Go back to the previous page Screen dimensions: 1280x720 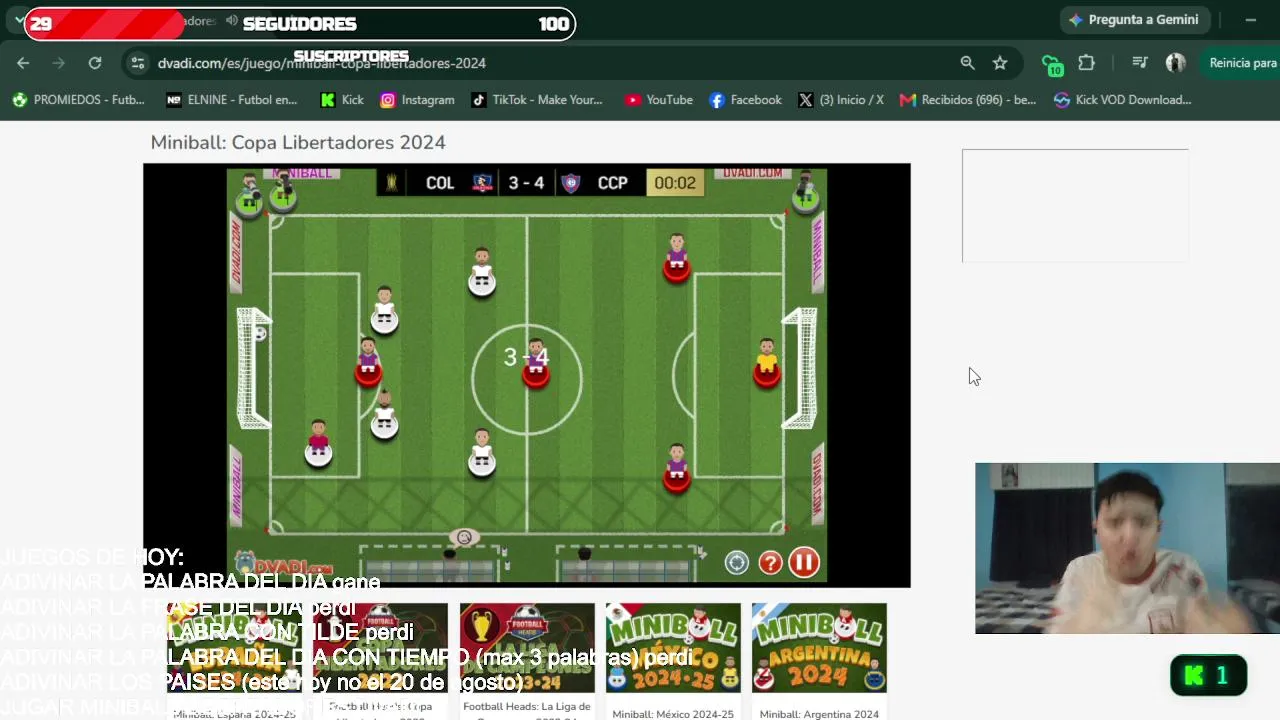coord(23,63)
